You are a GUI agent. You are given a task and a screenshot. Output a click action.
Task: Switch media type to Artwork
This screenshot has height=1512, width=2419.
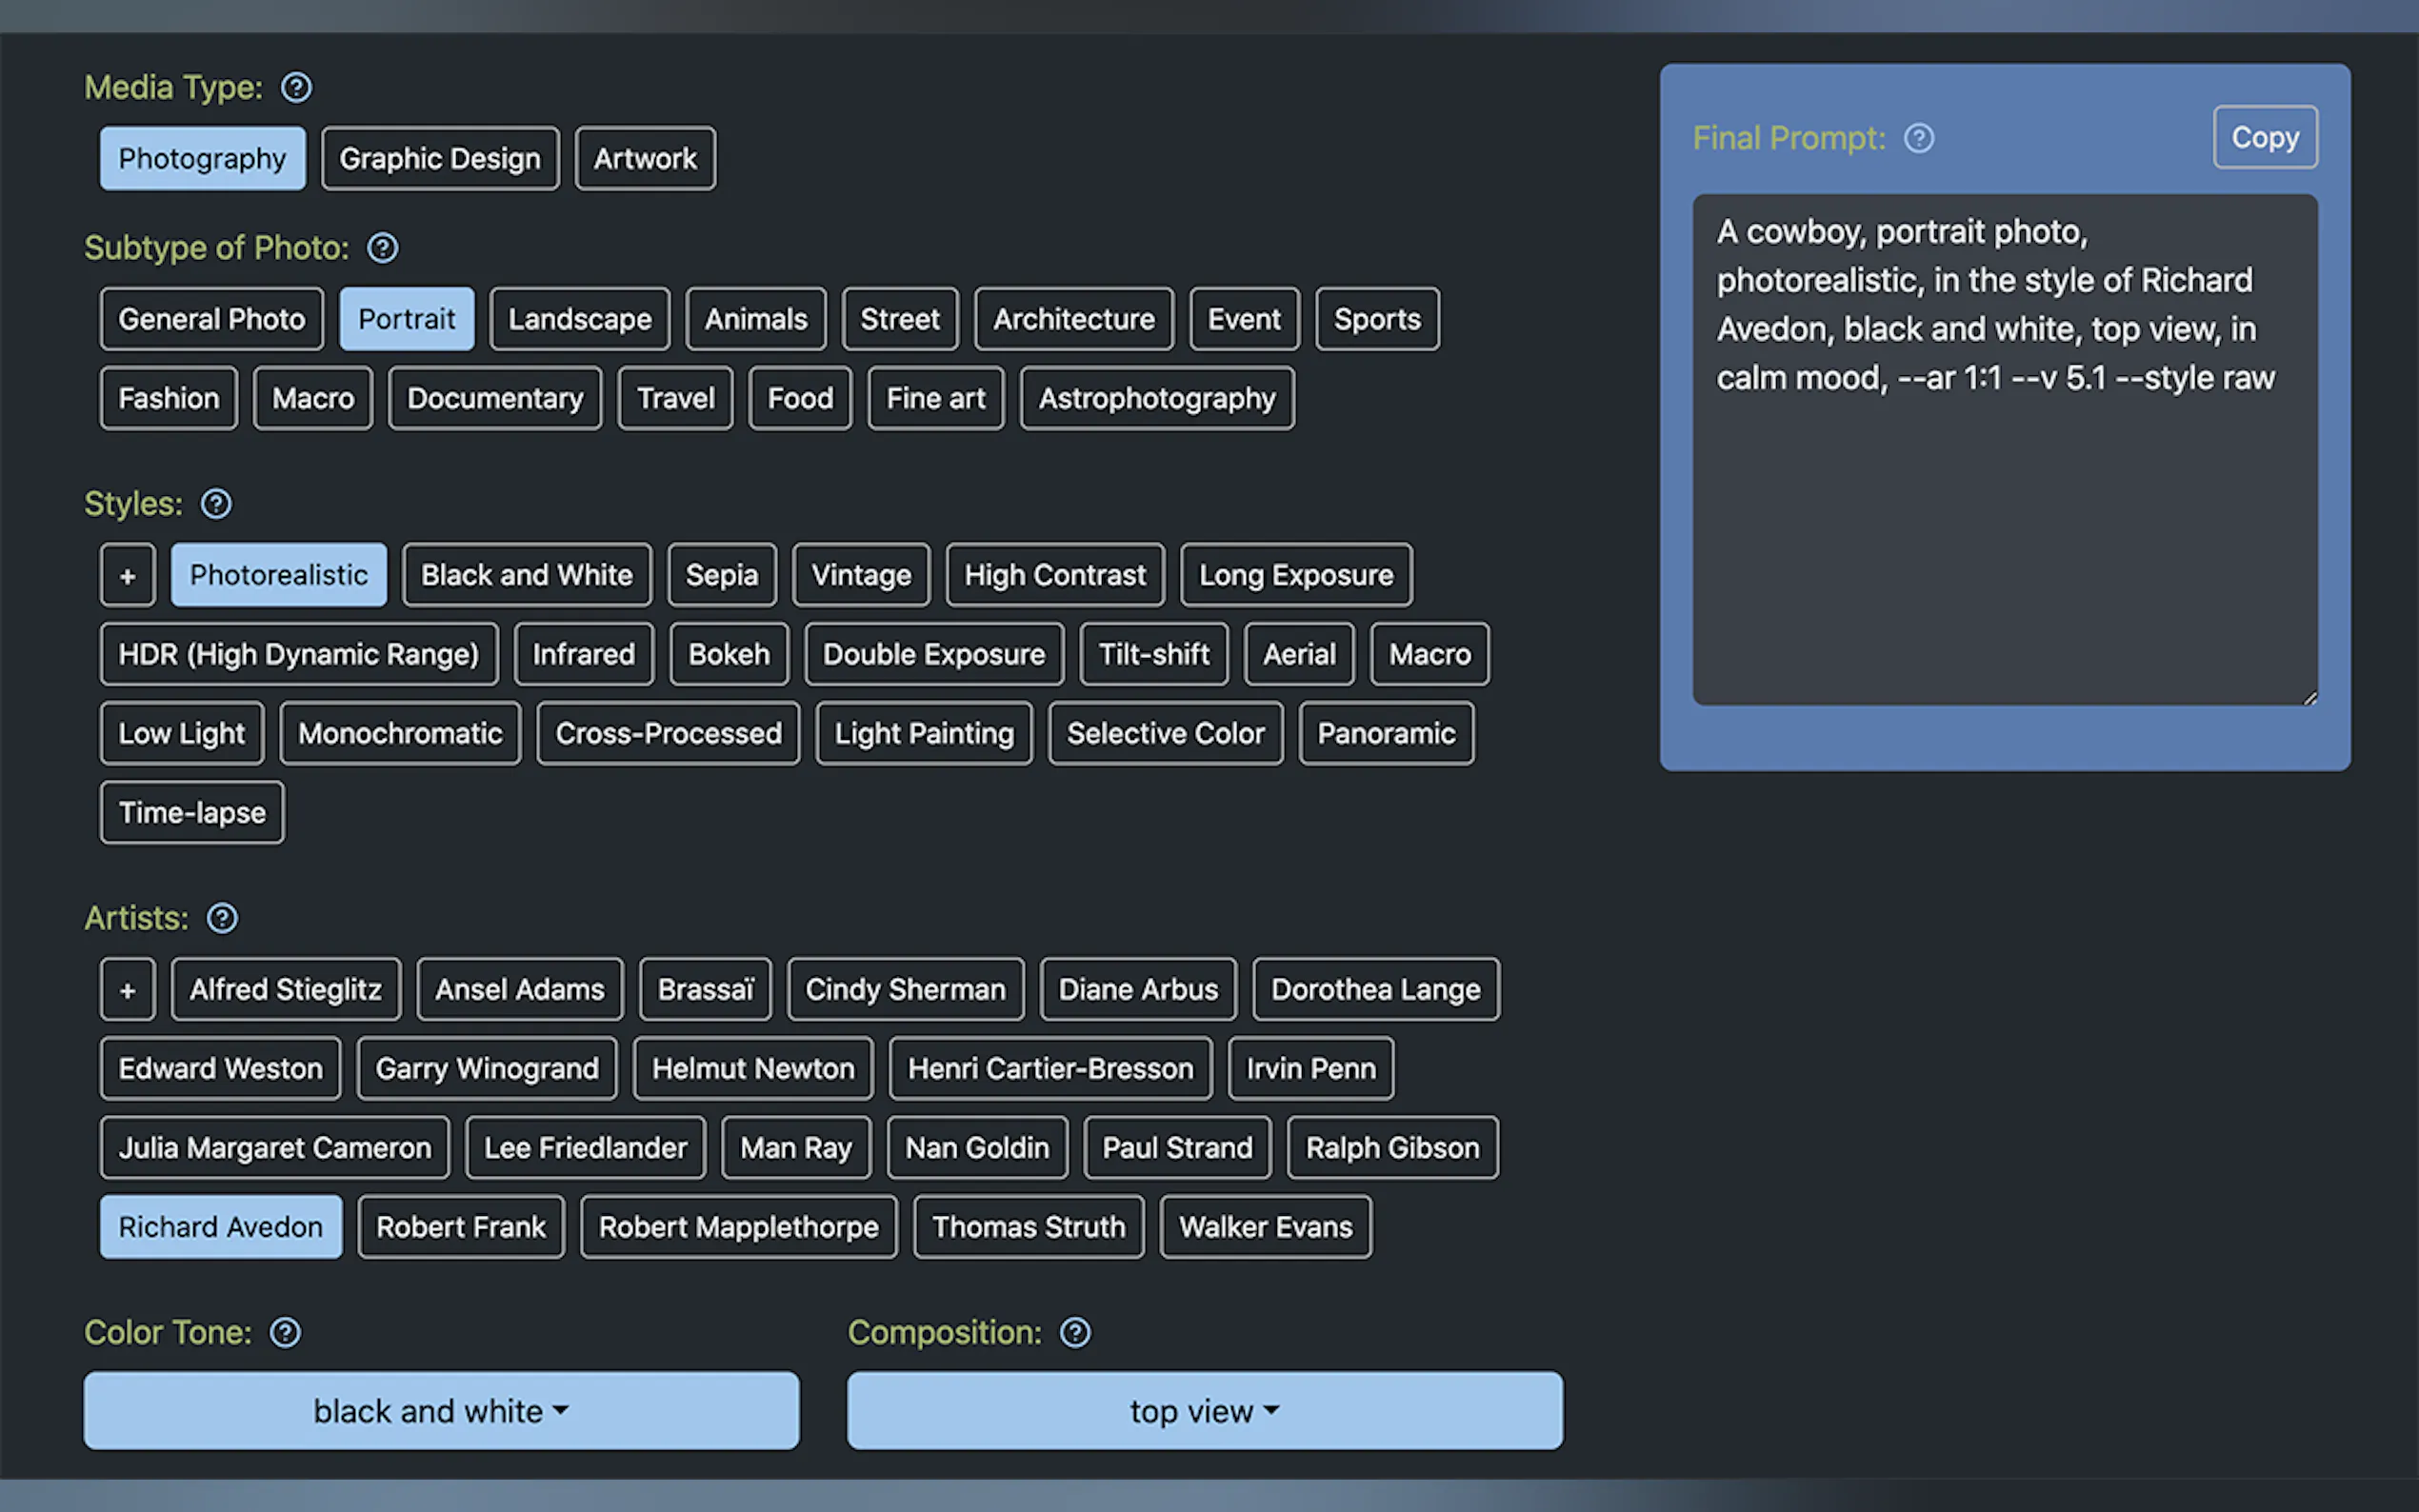(644, 158)
